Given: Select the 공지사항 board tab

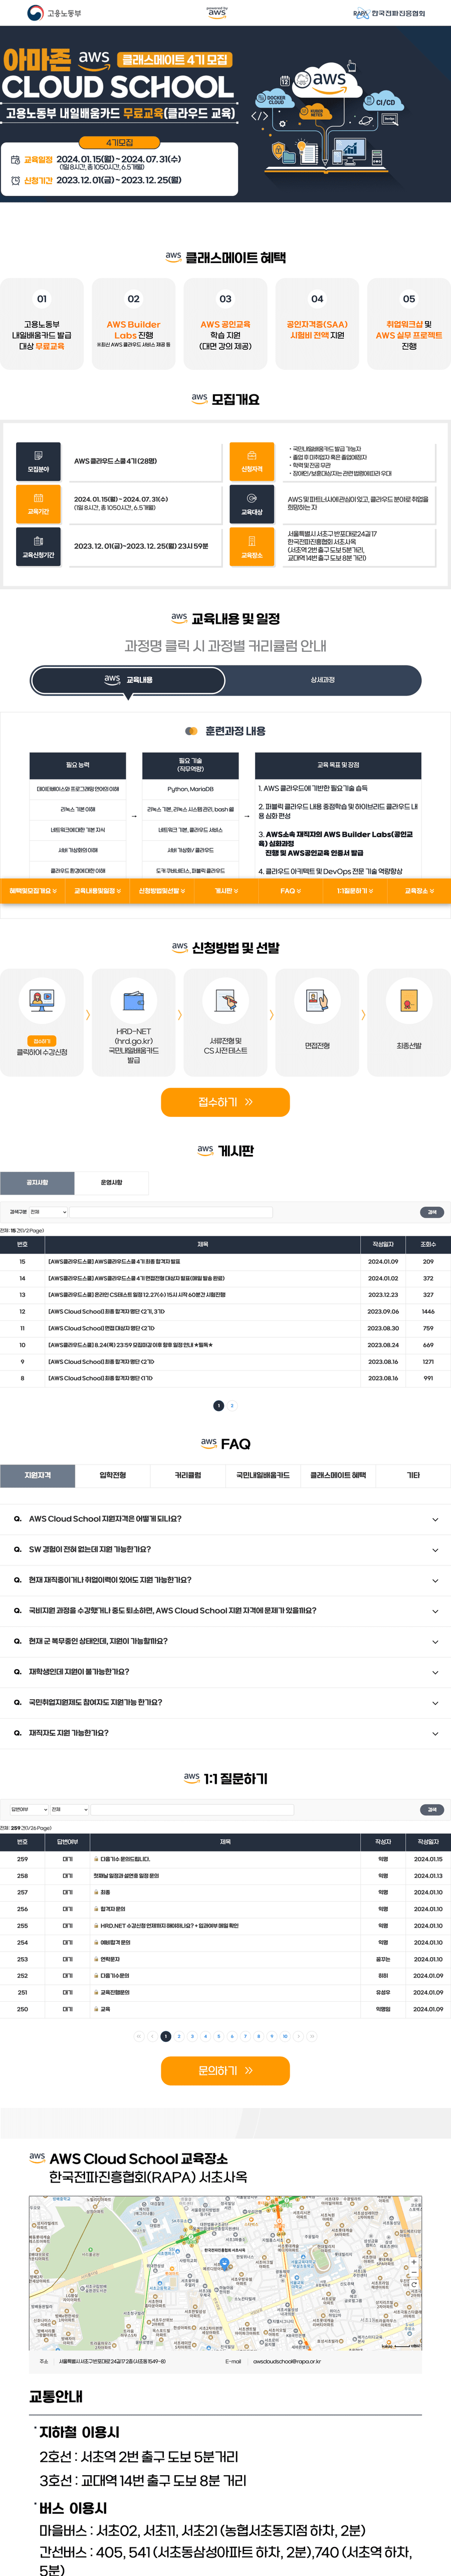Looking at the screenshot, I should pos(37,1182).
